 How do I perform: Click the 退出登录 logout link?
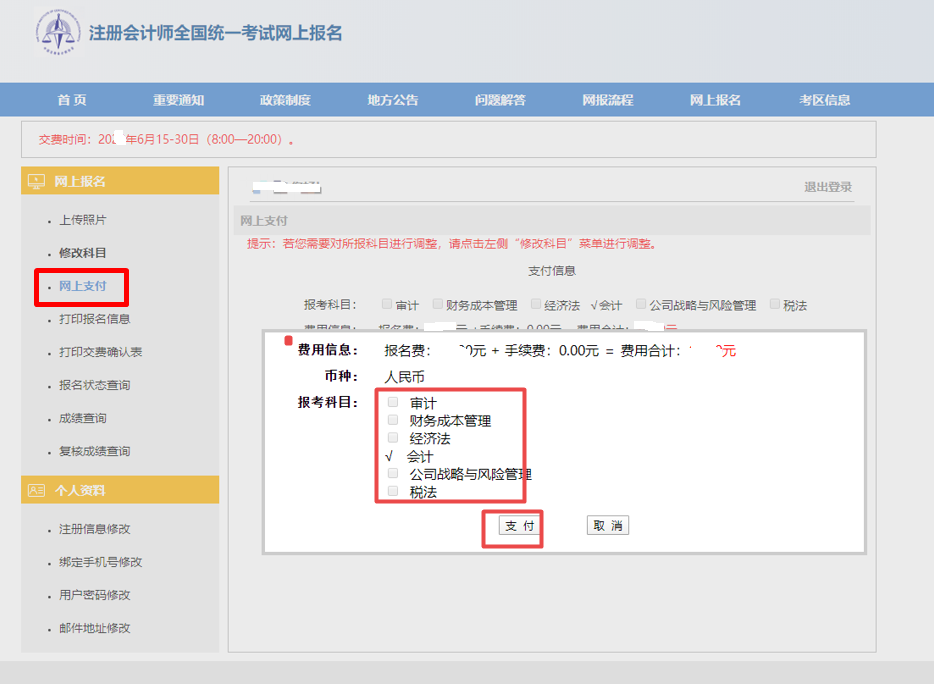coord(828,187)
